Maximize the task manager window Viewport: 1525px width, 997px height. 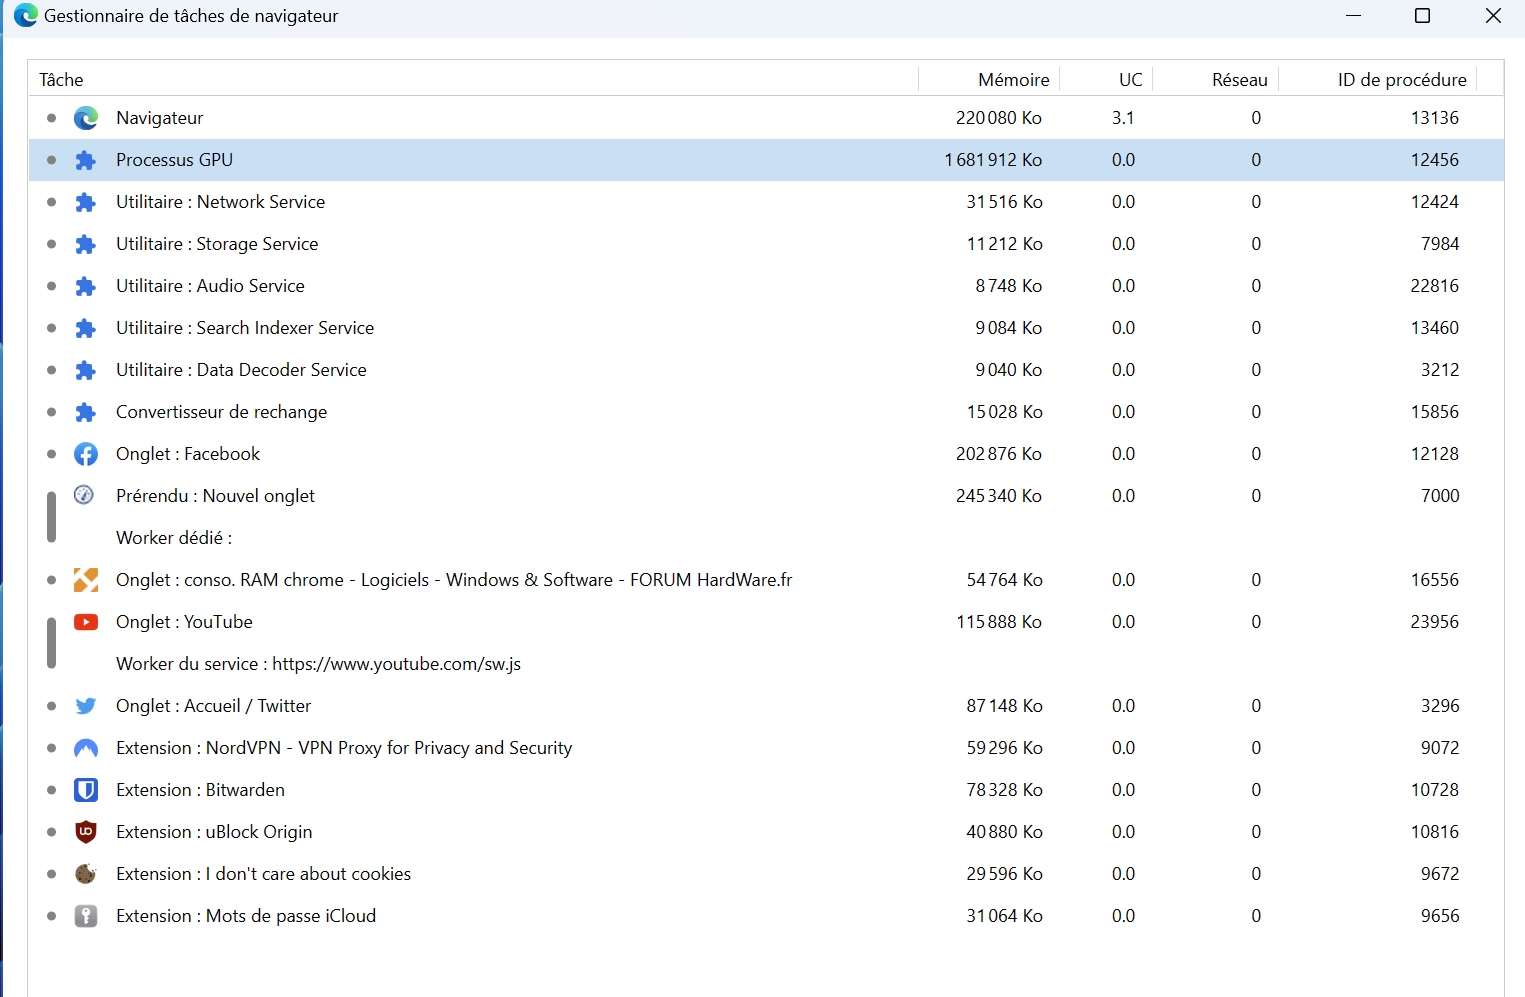coord(1422,16)
